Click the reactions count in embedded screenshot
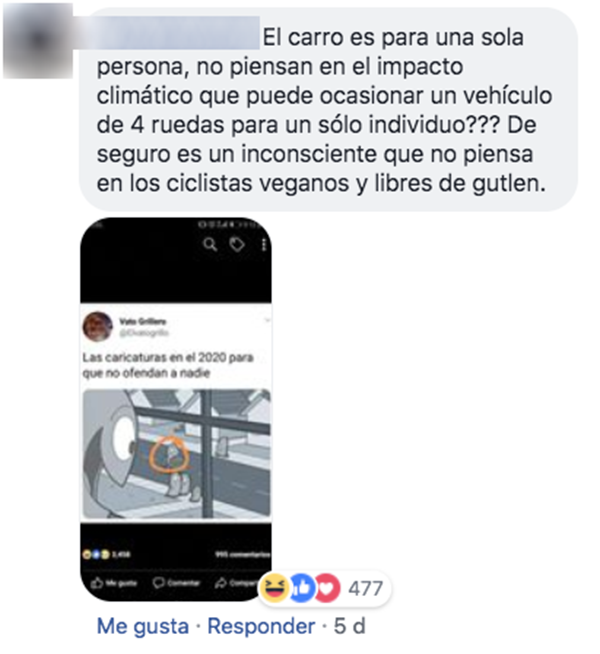 click(107, 554)
